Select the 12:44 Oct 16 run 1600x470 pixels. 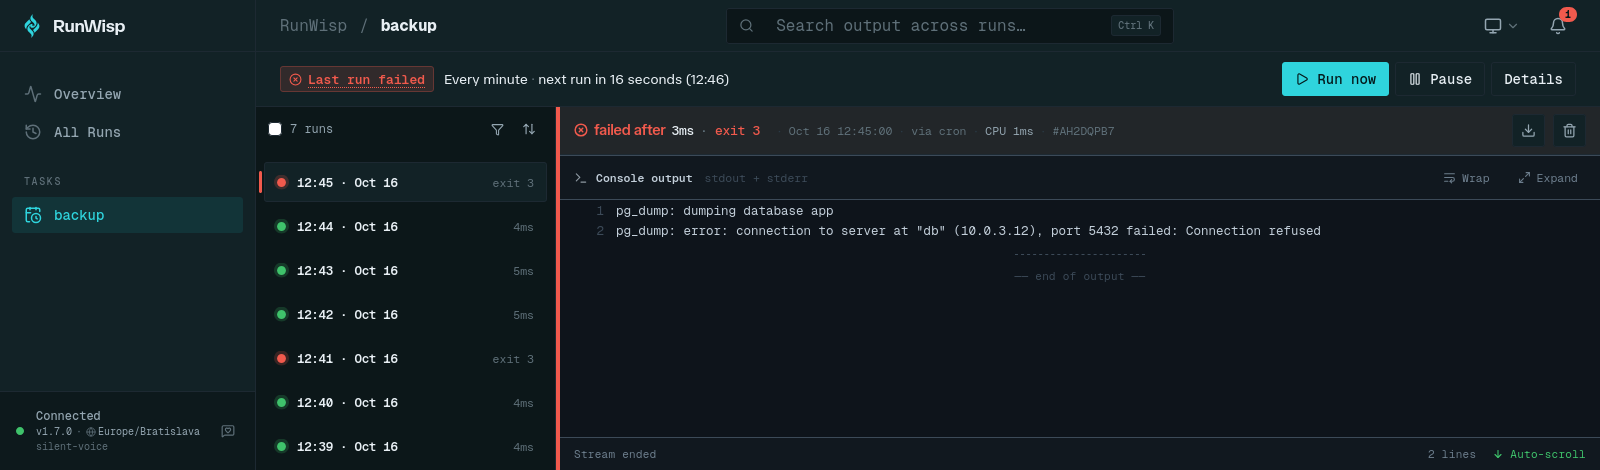point(405,227)
